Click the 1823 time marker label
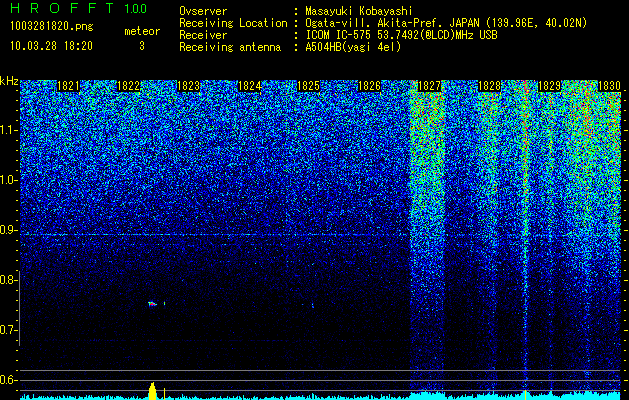 point(189,86)
